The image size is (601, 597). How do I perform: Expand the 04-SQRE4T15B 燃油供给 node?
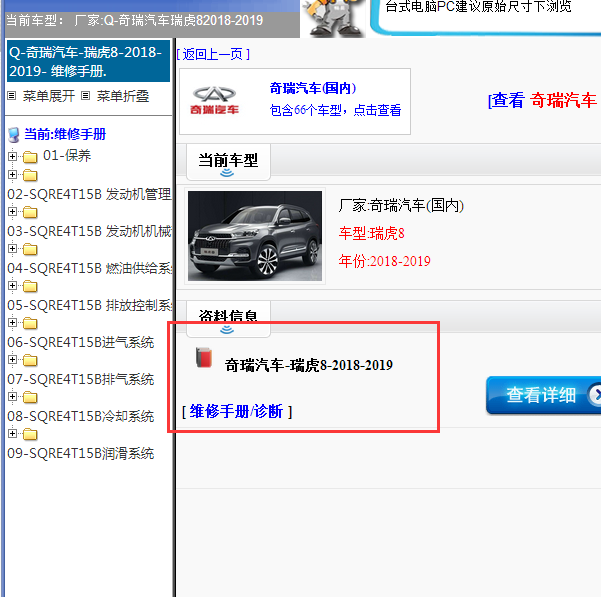(12, 249)
